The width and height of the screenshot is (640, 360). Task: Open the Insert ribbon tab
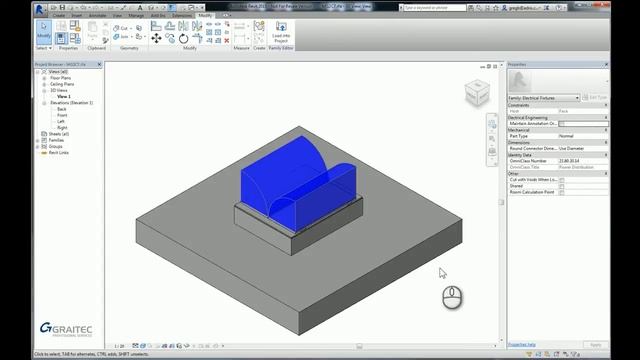(77, 16)
